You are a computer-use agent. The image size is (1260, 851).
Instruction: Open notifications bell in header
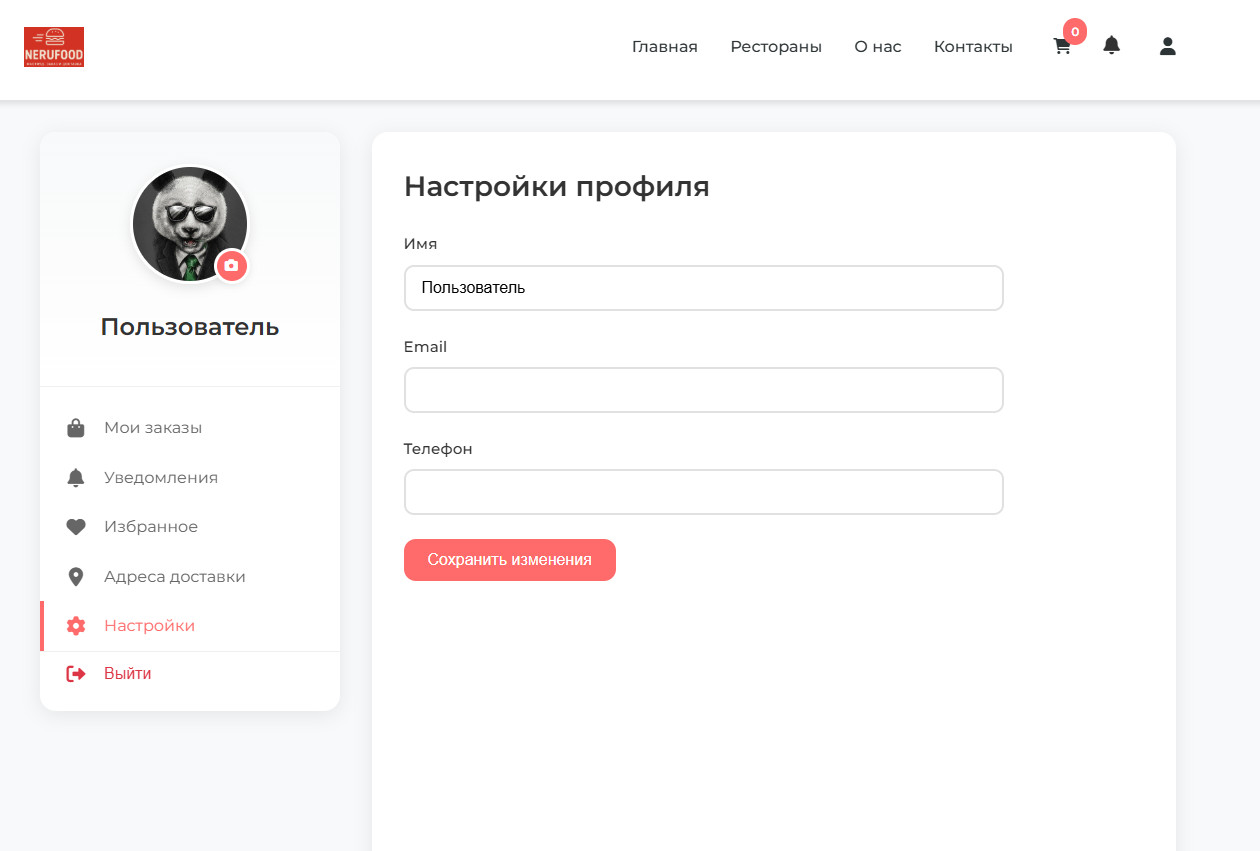click(x=1111, y=45)
